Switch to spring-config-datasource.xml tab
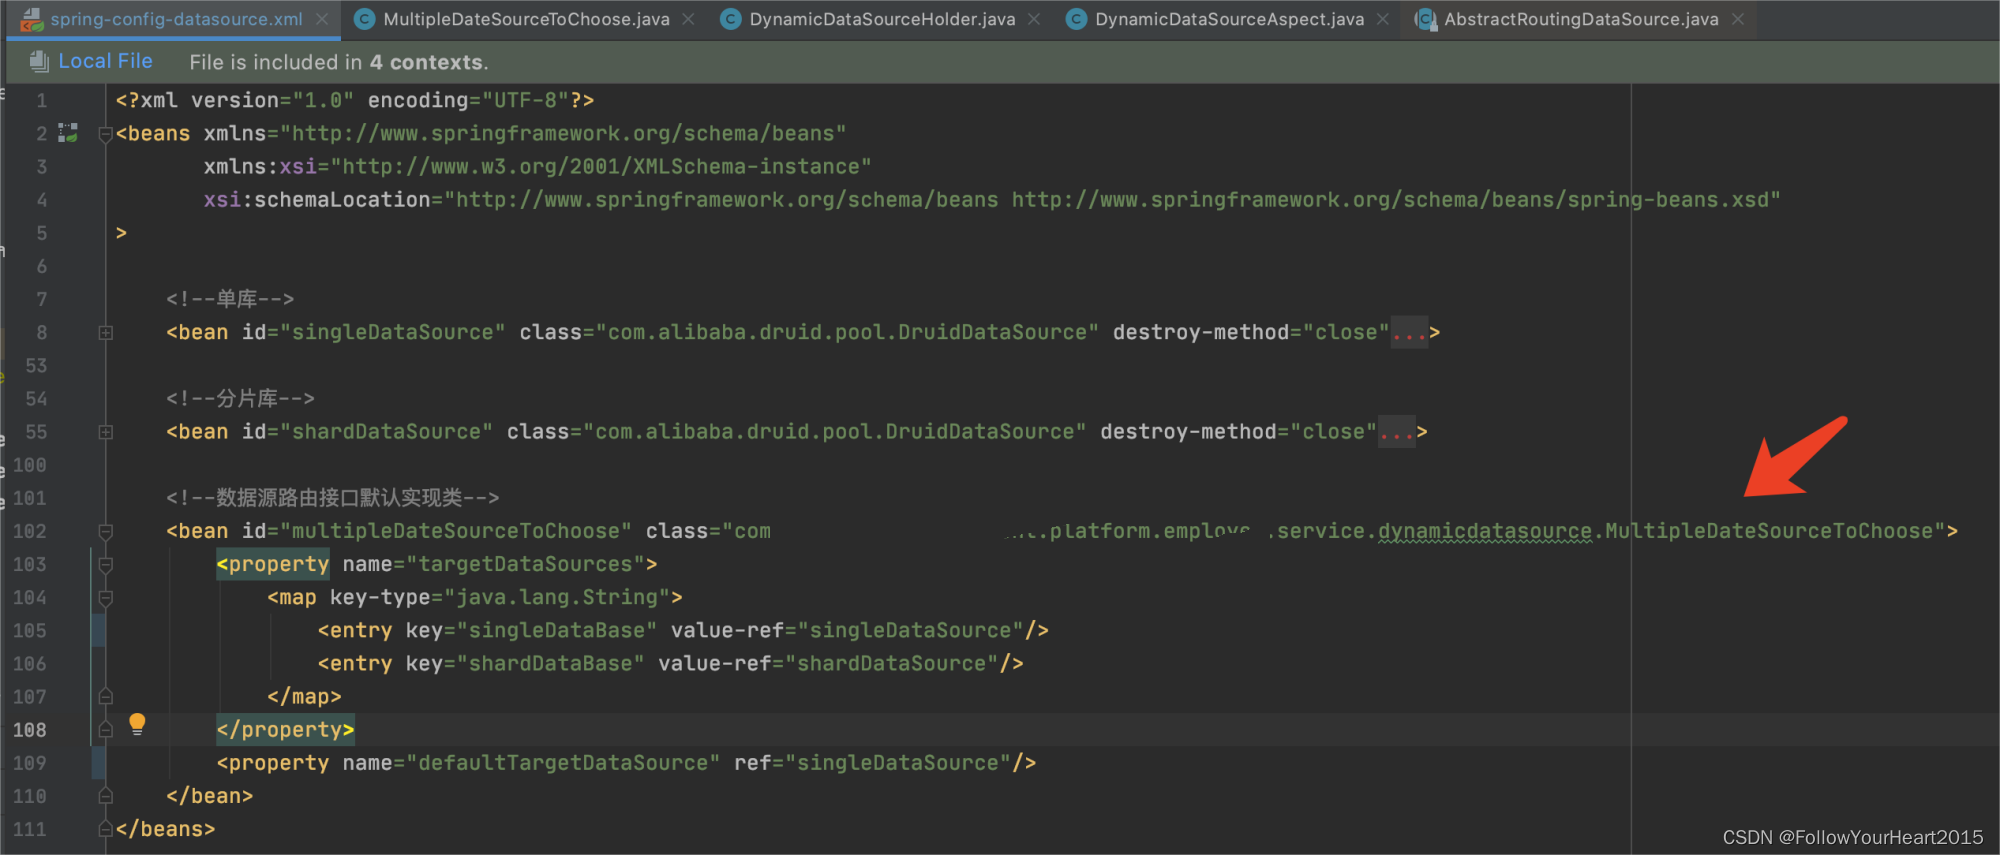The height and width of the screenshot is (855, 2000). [176, 19]
